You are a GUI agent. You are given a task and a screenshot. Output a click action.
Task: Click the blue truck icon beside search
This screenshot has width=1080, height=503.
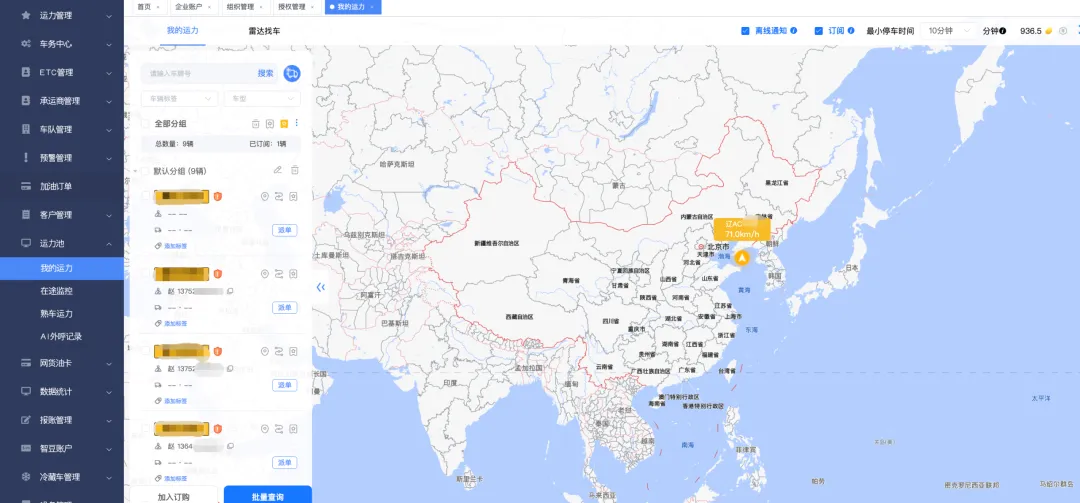[x=291, y=73]
